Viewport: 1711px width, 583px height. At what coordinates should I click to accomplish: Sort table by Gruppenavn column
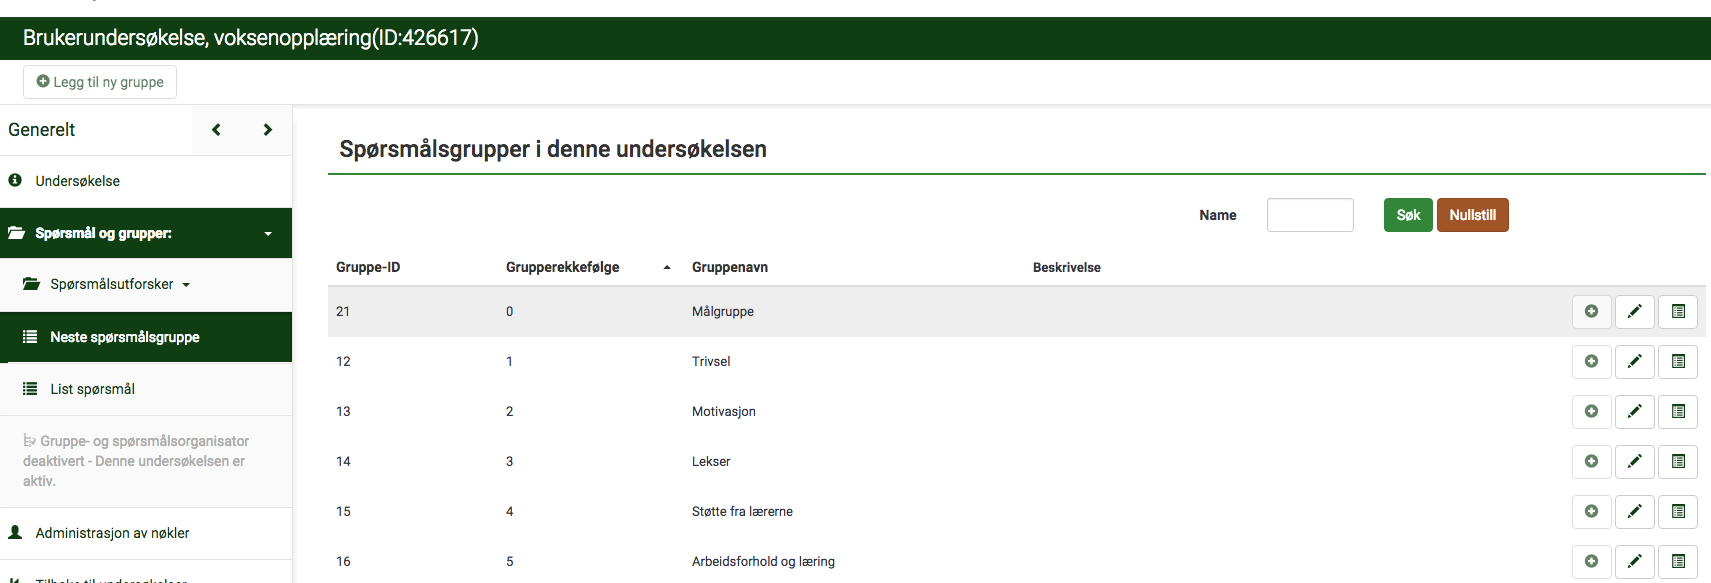coord(729,267)
